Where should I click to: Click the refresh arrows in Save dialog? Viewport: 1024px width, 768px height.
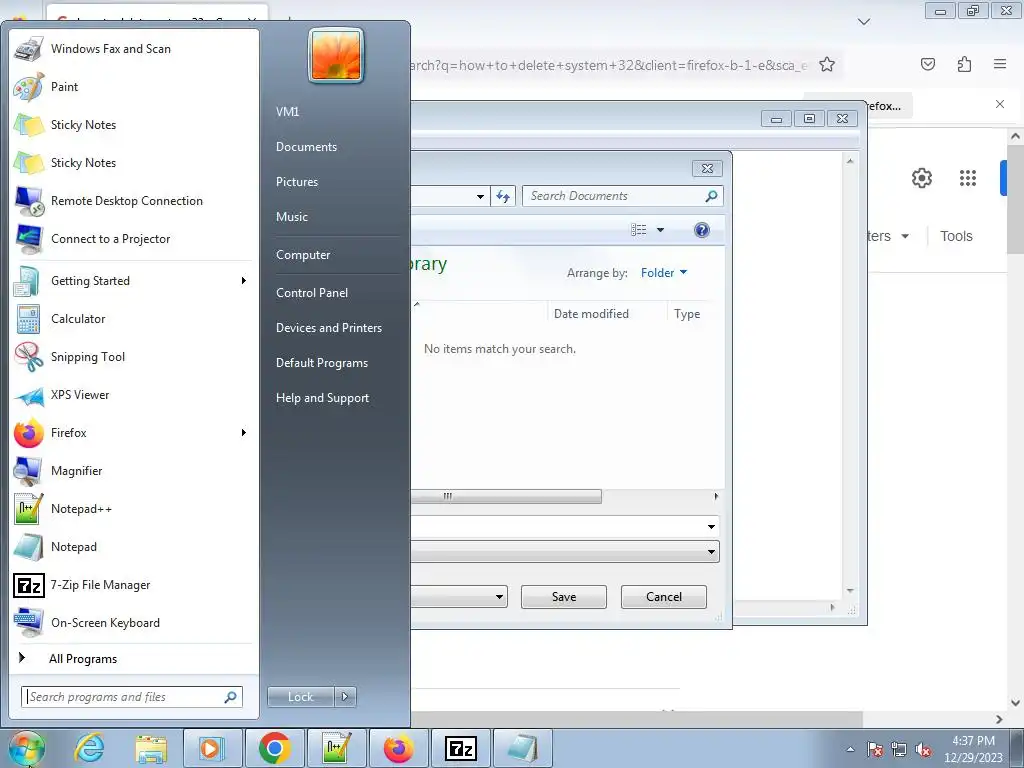point(503,196)
